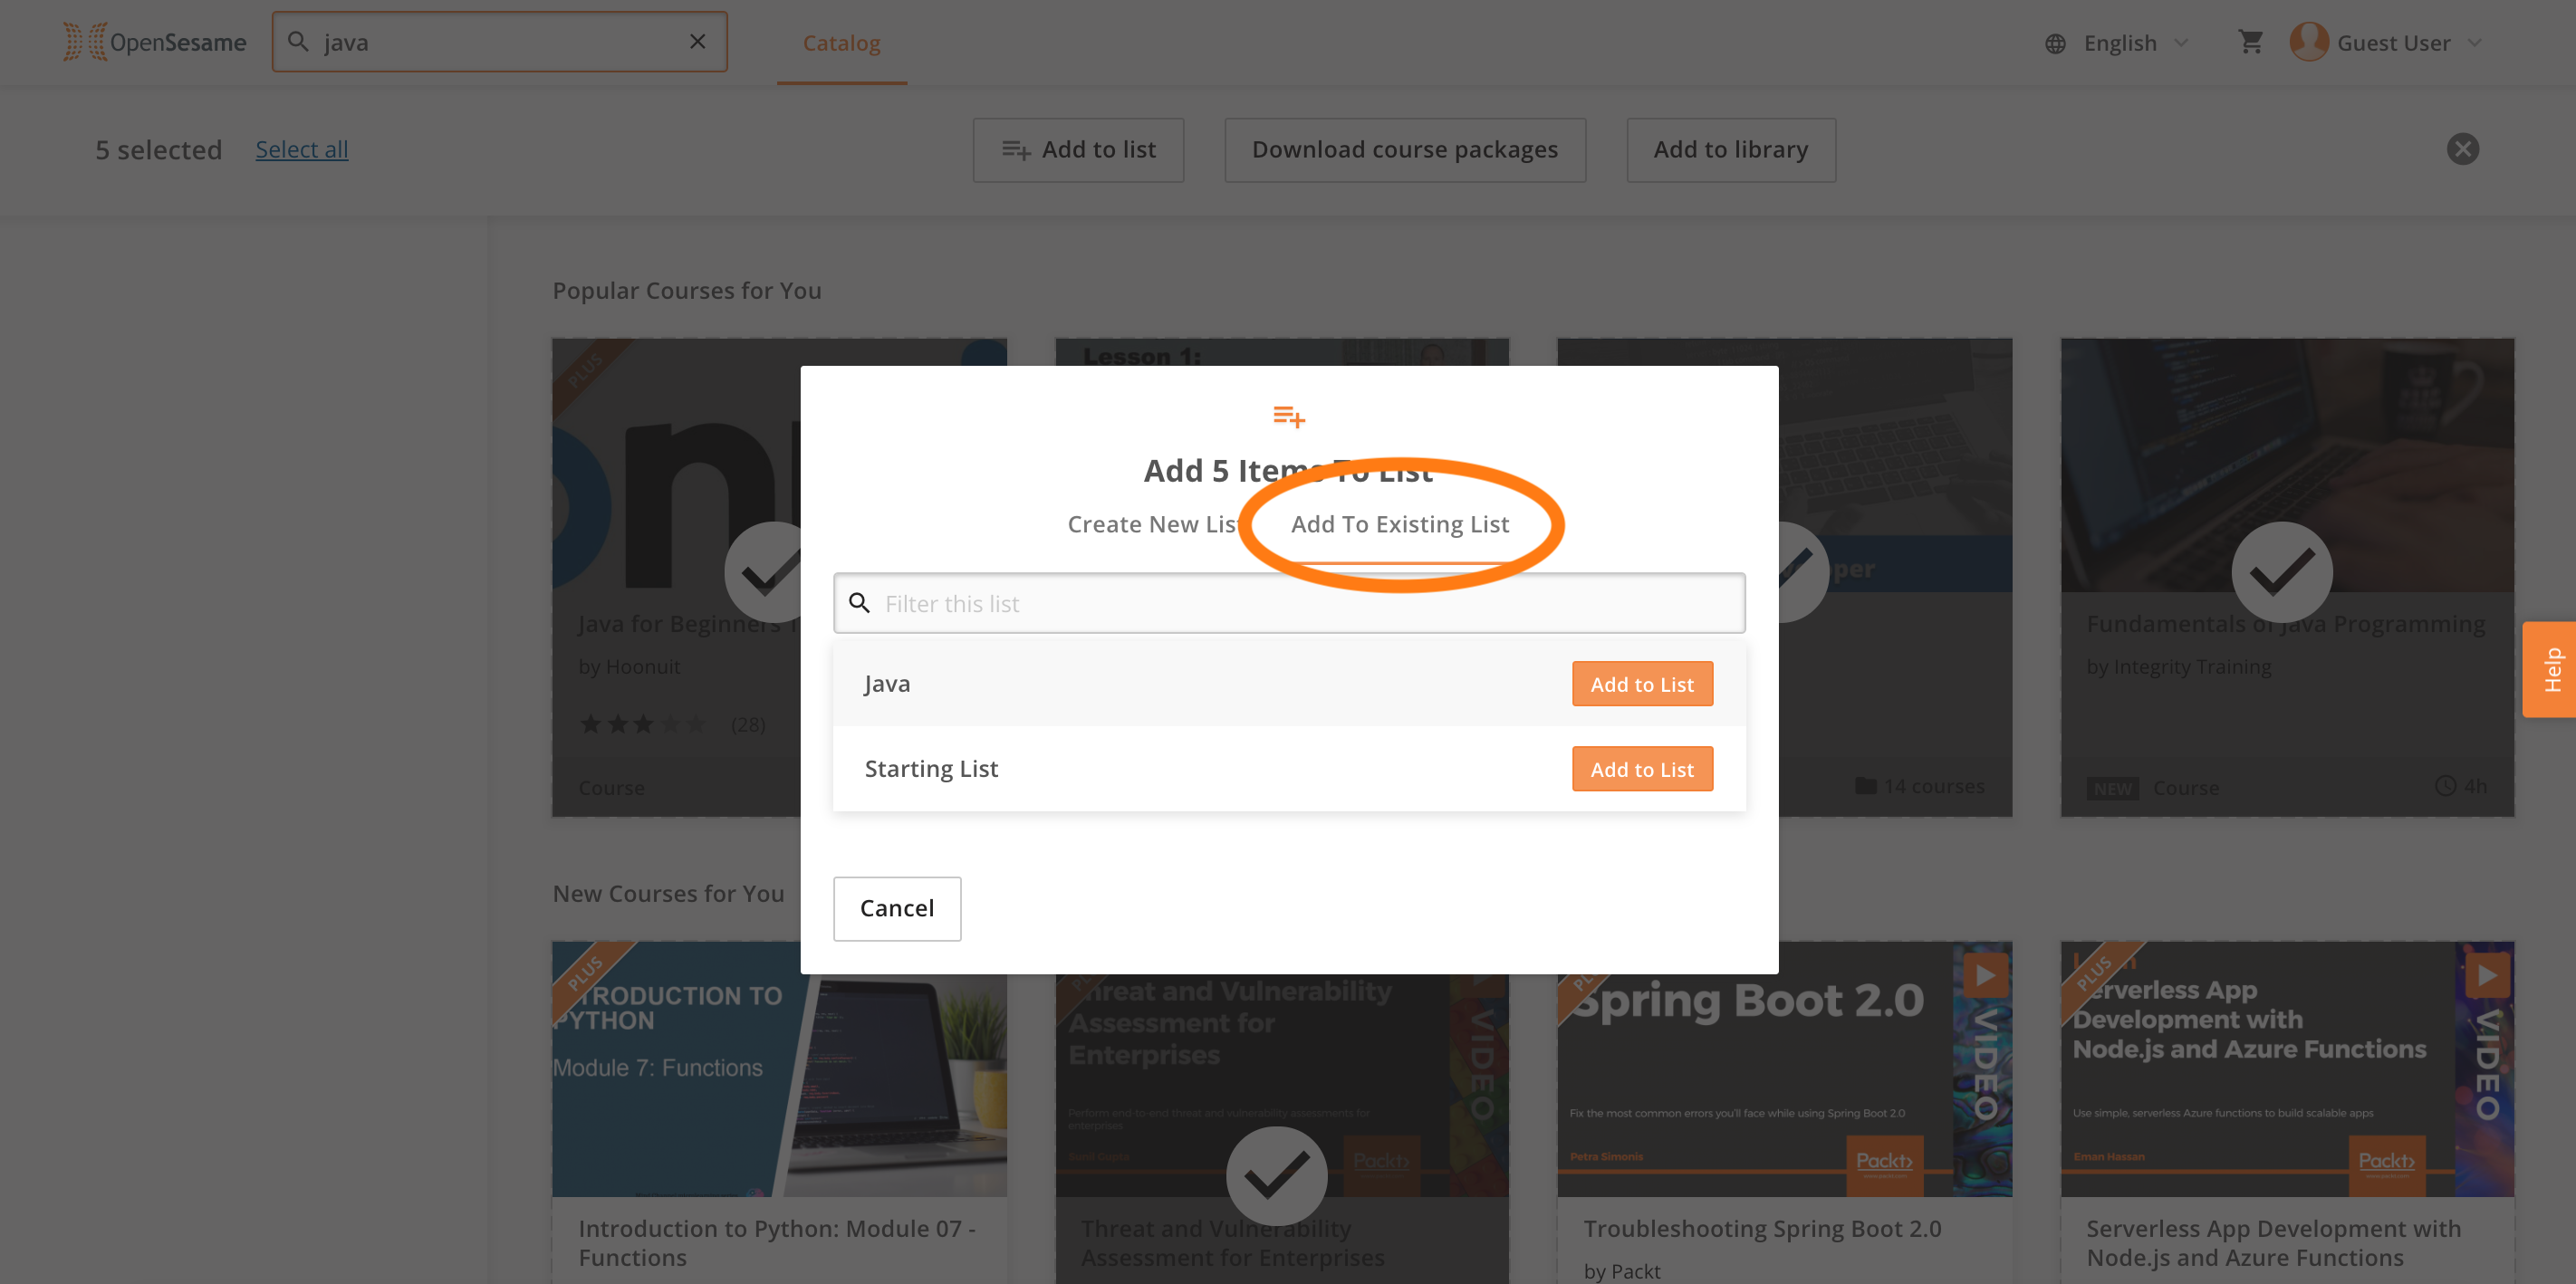Screen dimensions: 2576x1284
Task: Expand the Guest User menu chevron
Action: [2475, 42]
